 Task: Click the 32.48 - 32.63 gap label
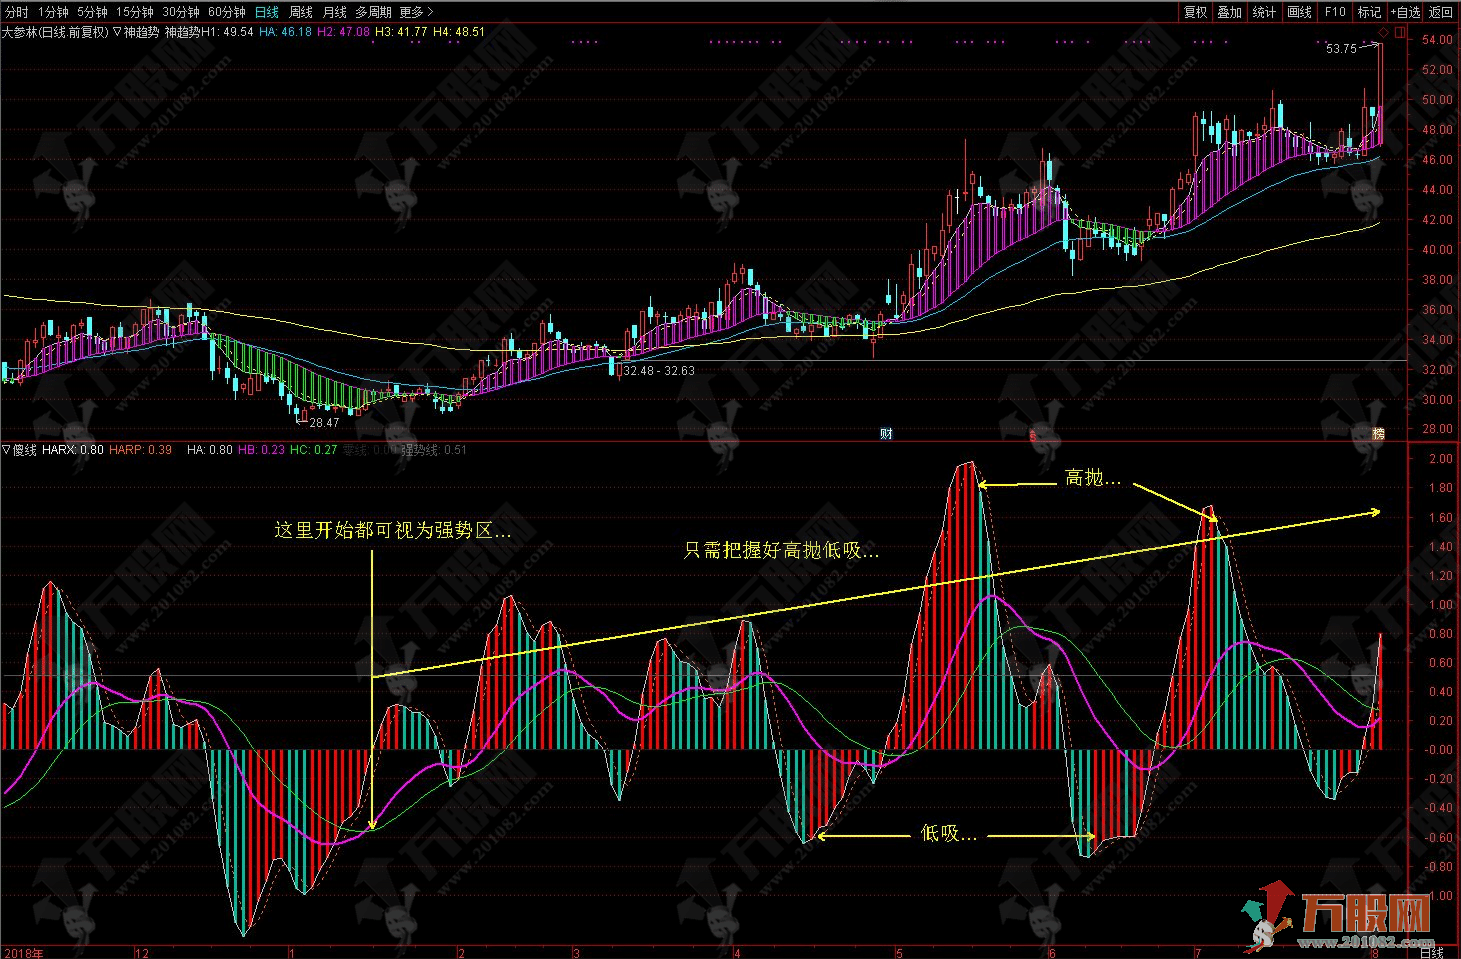click(x=659, y=371)
